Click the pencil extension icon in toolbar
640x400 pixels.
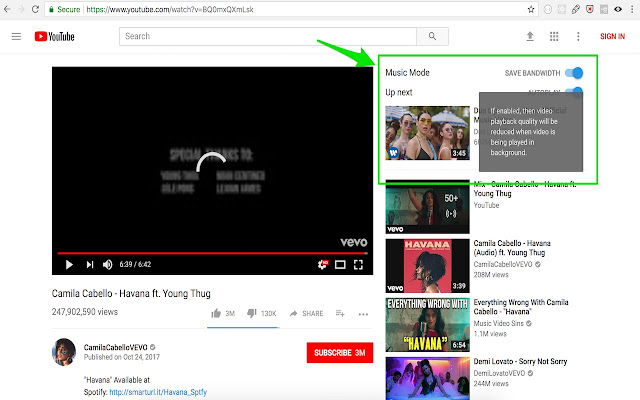click(576, 9)
